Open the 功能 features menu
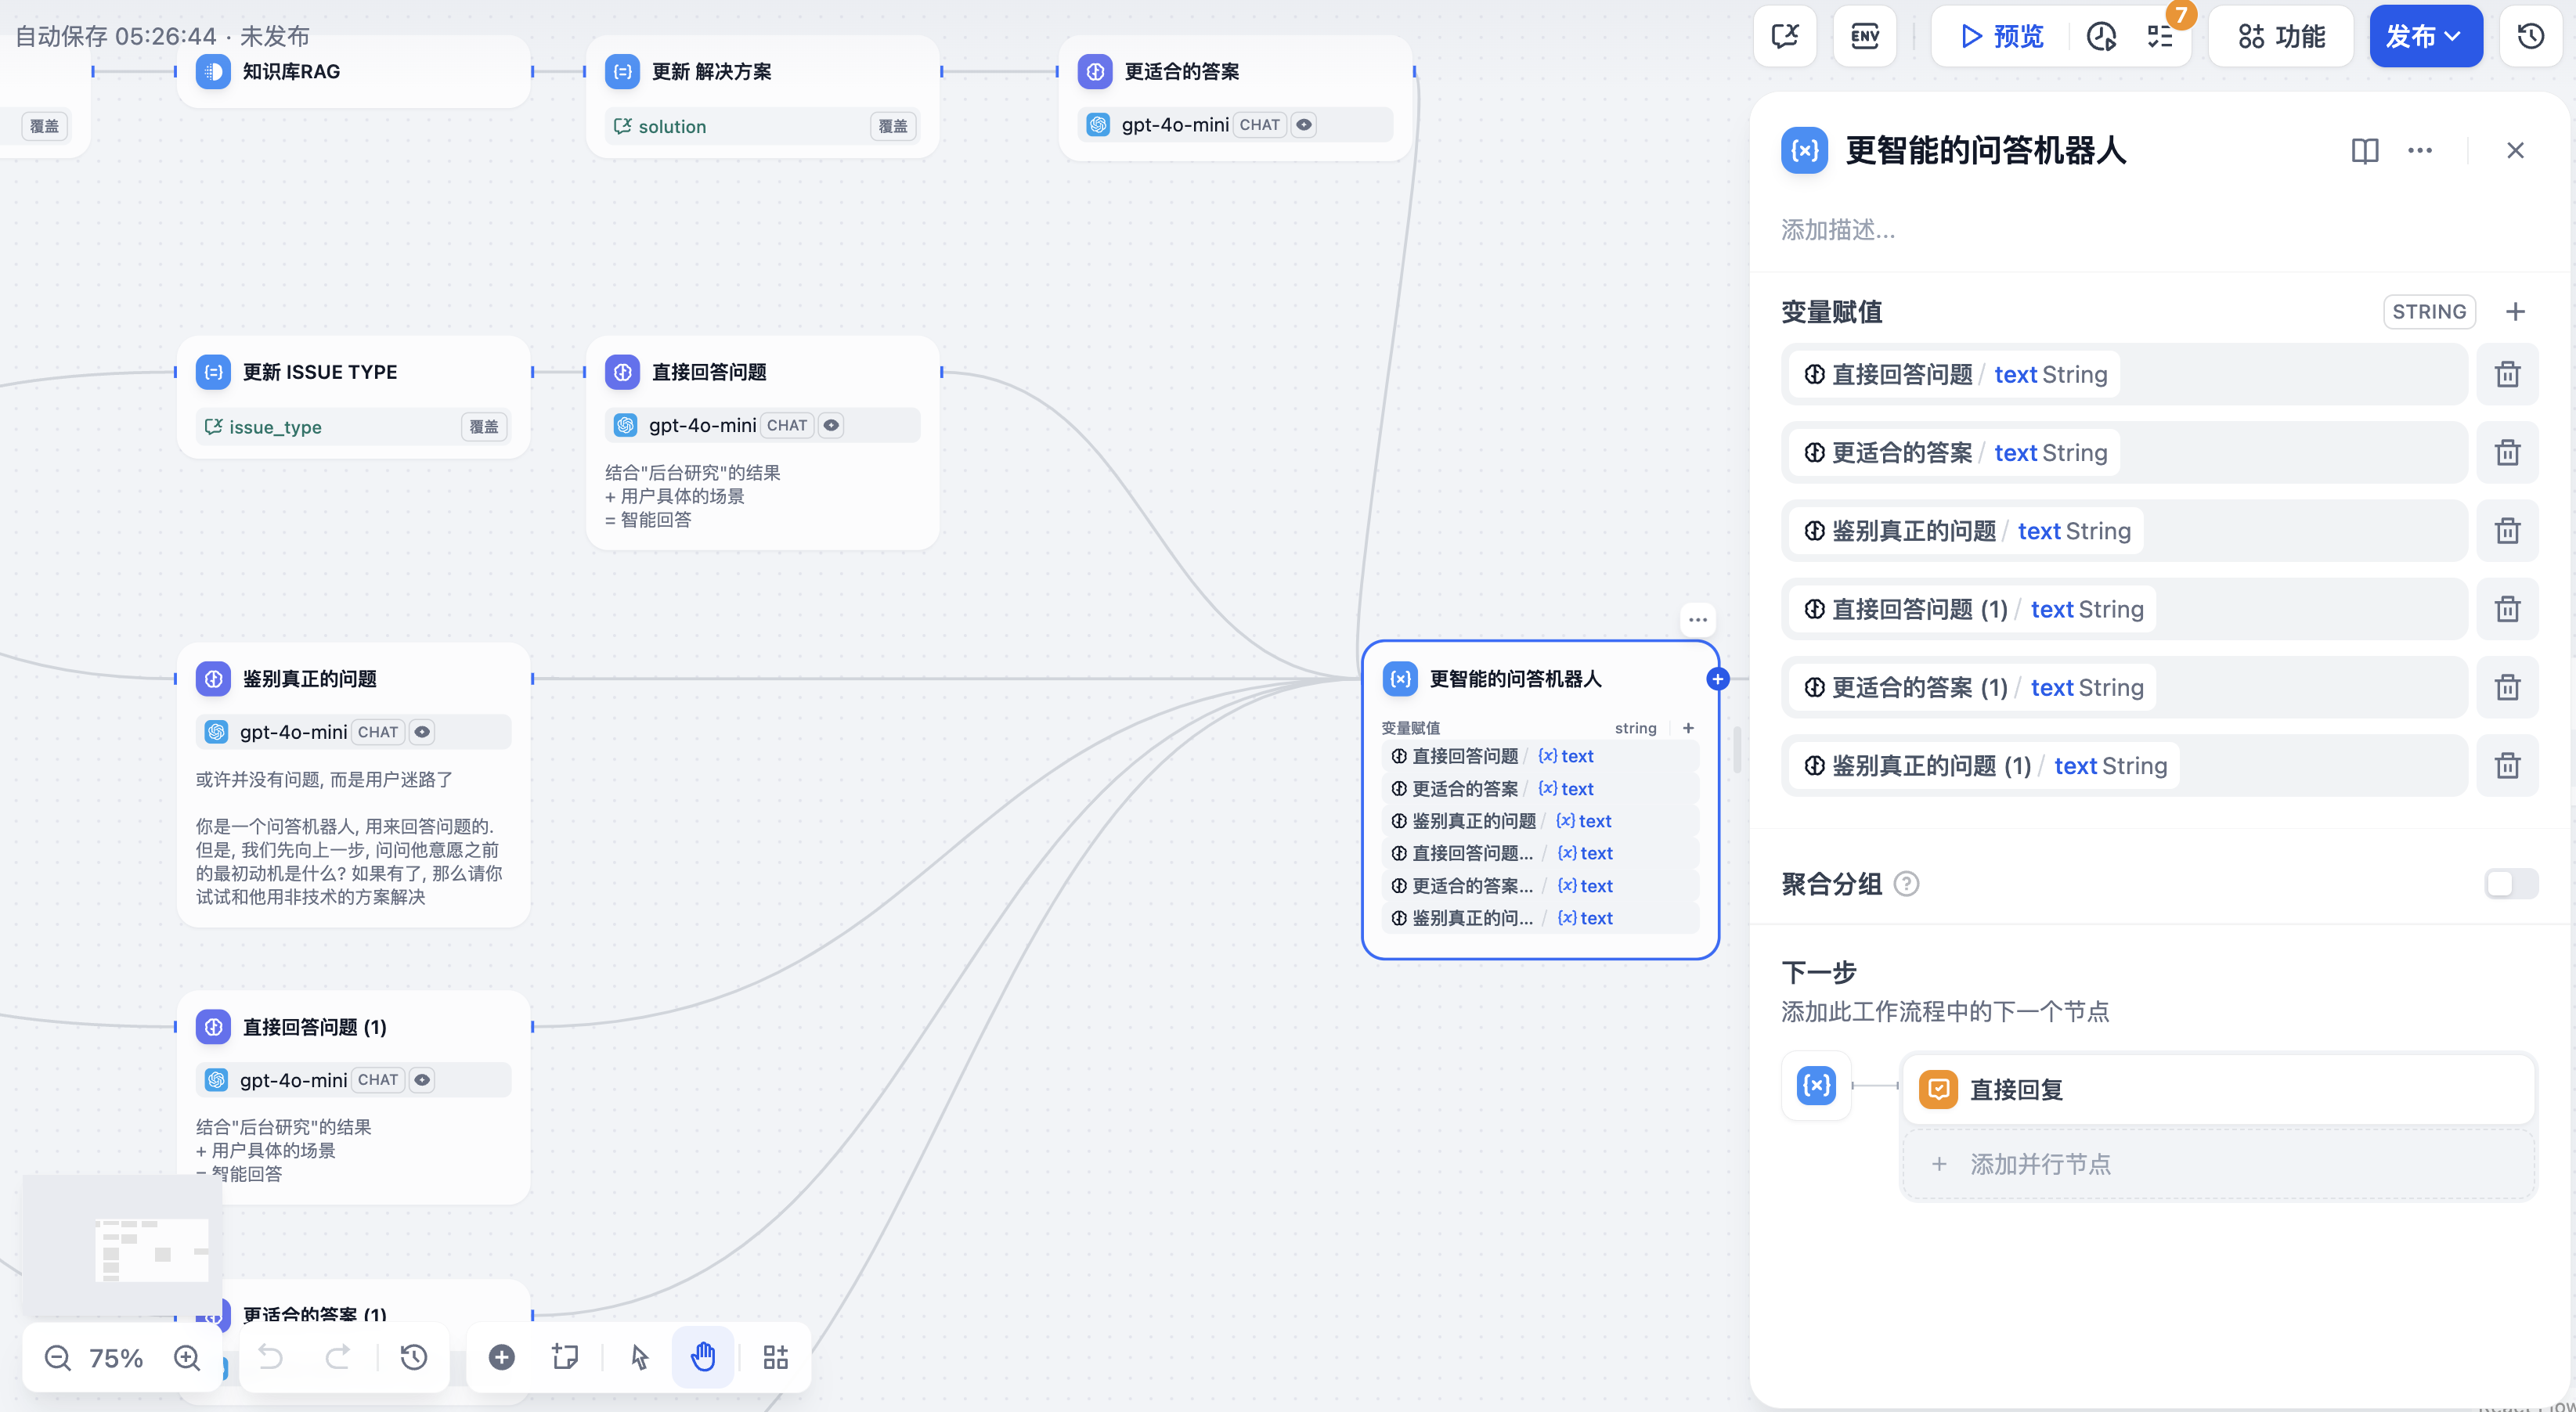 click(x=2282, y=37)
